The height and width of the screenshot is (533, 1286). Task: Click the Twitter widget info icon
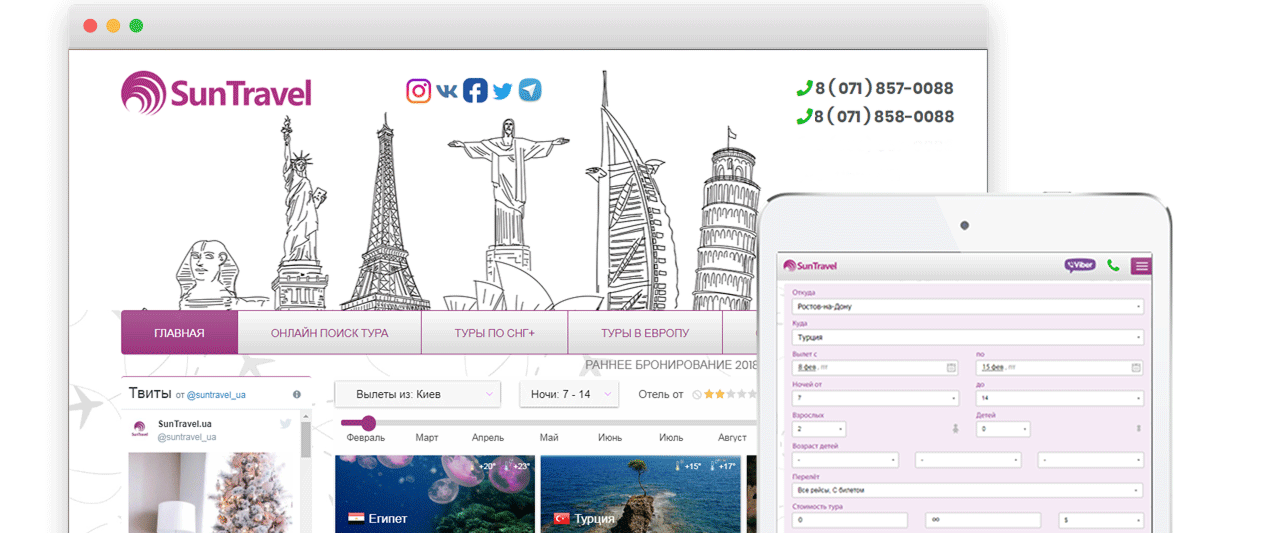pyautogui.click(x=297, y=395)
